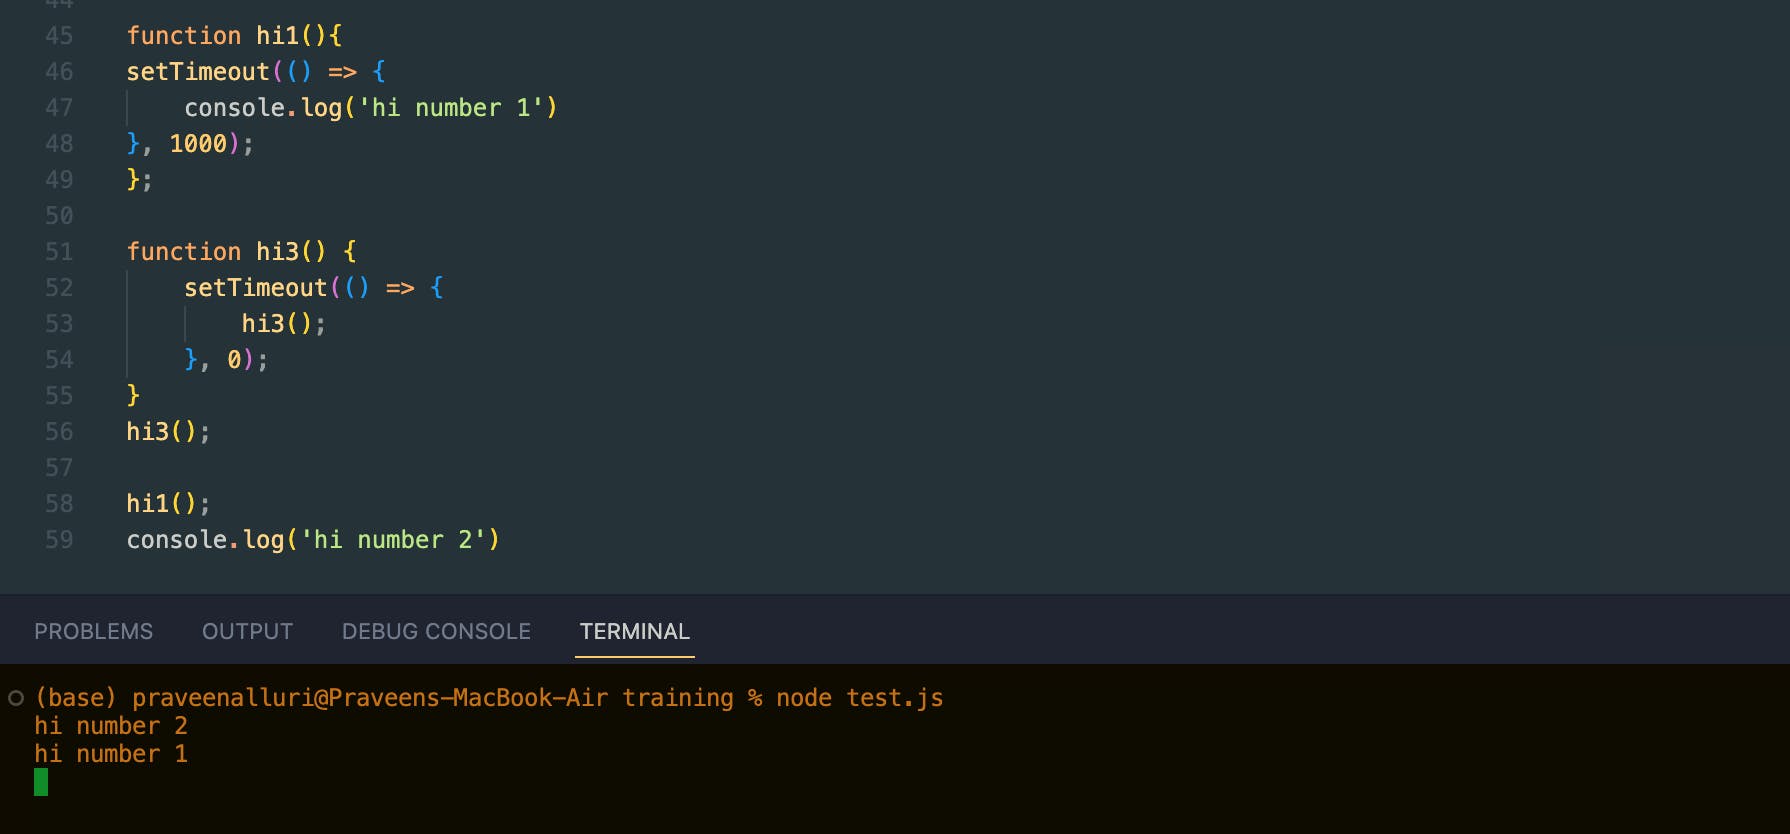Screen dimensions: 1790x834
Task: Click line number 59 in gutter
Action: (x=59, y=540)
